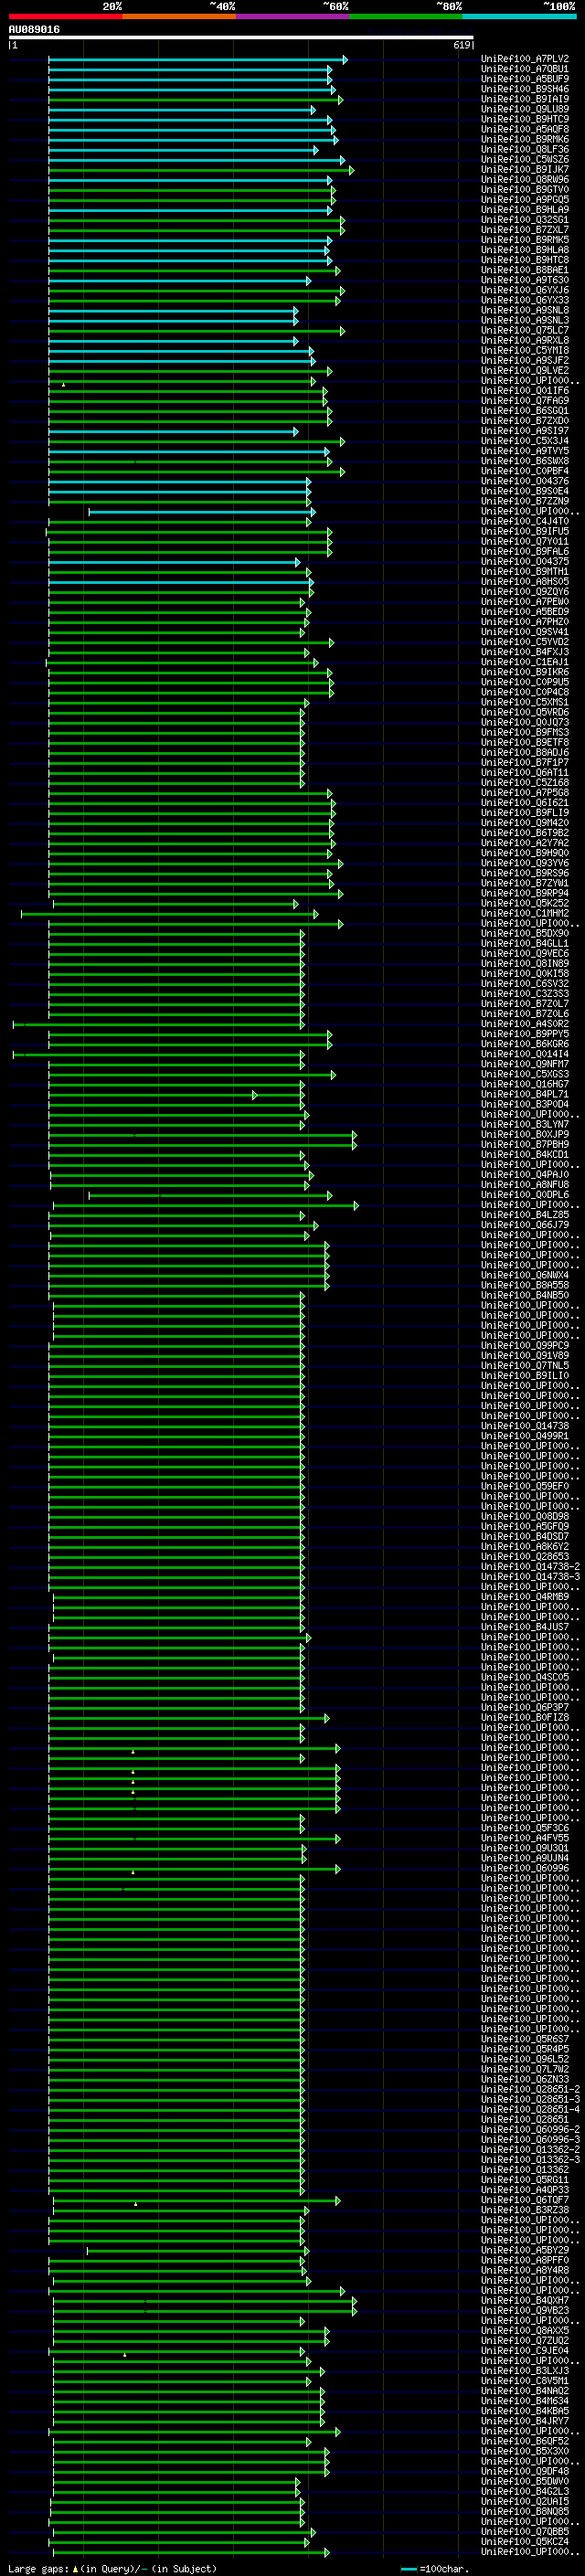Viewport: 585px width, 2576px height.
Task: Select the UniRef100_B9IJK7 hit
Action: [x=525, y=170]
